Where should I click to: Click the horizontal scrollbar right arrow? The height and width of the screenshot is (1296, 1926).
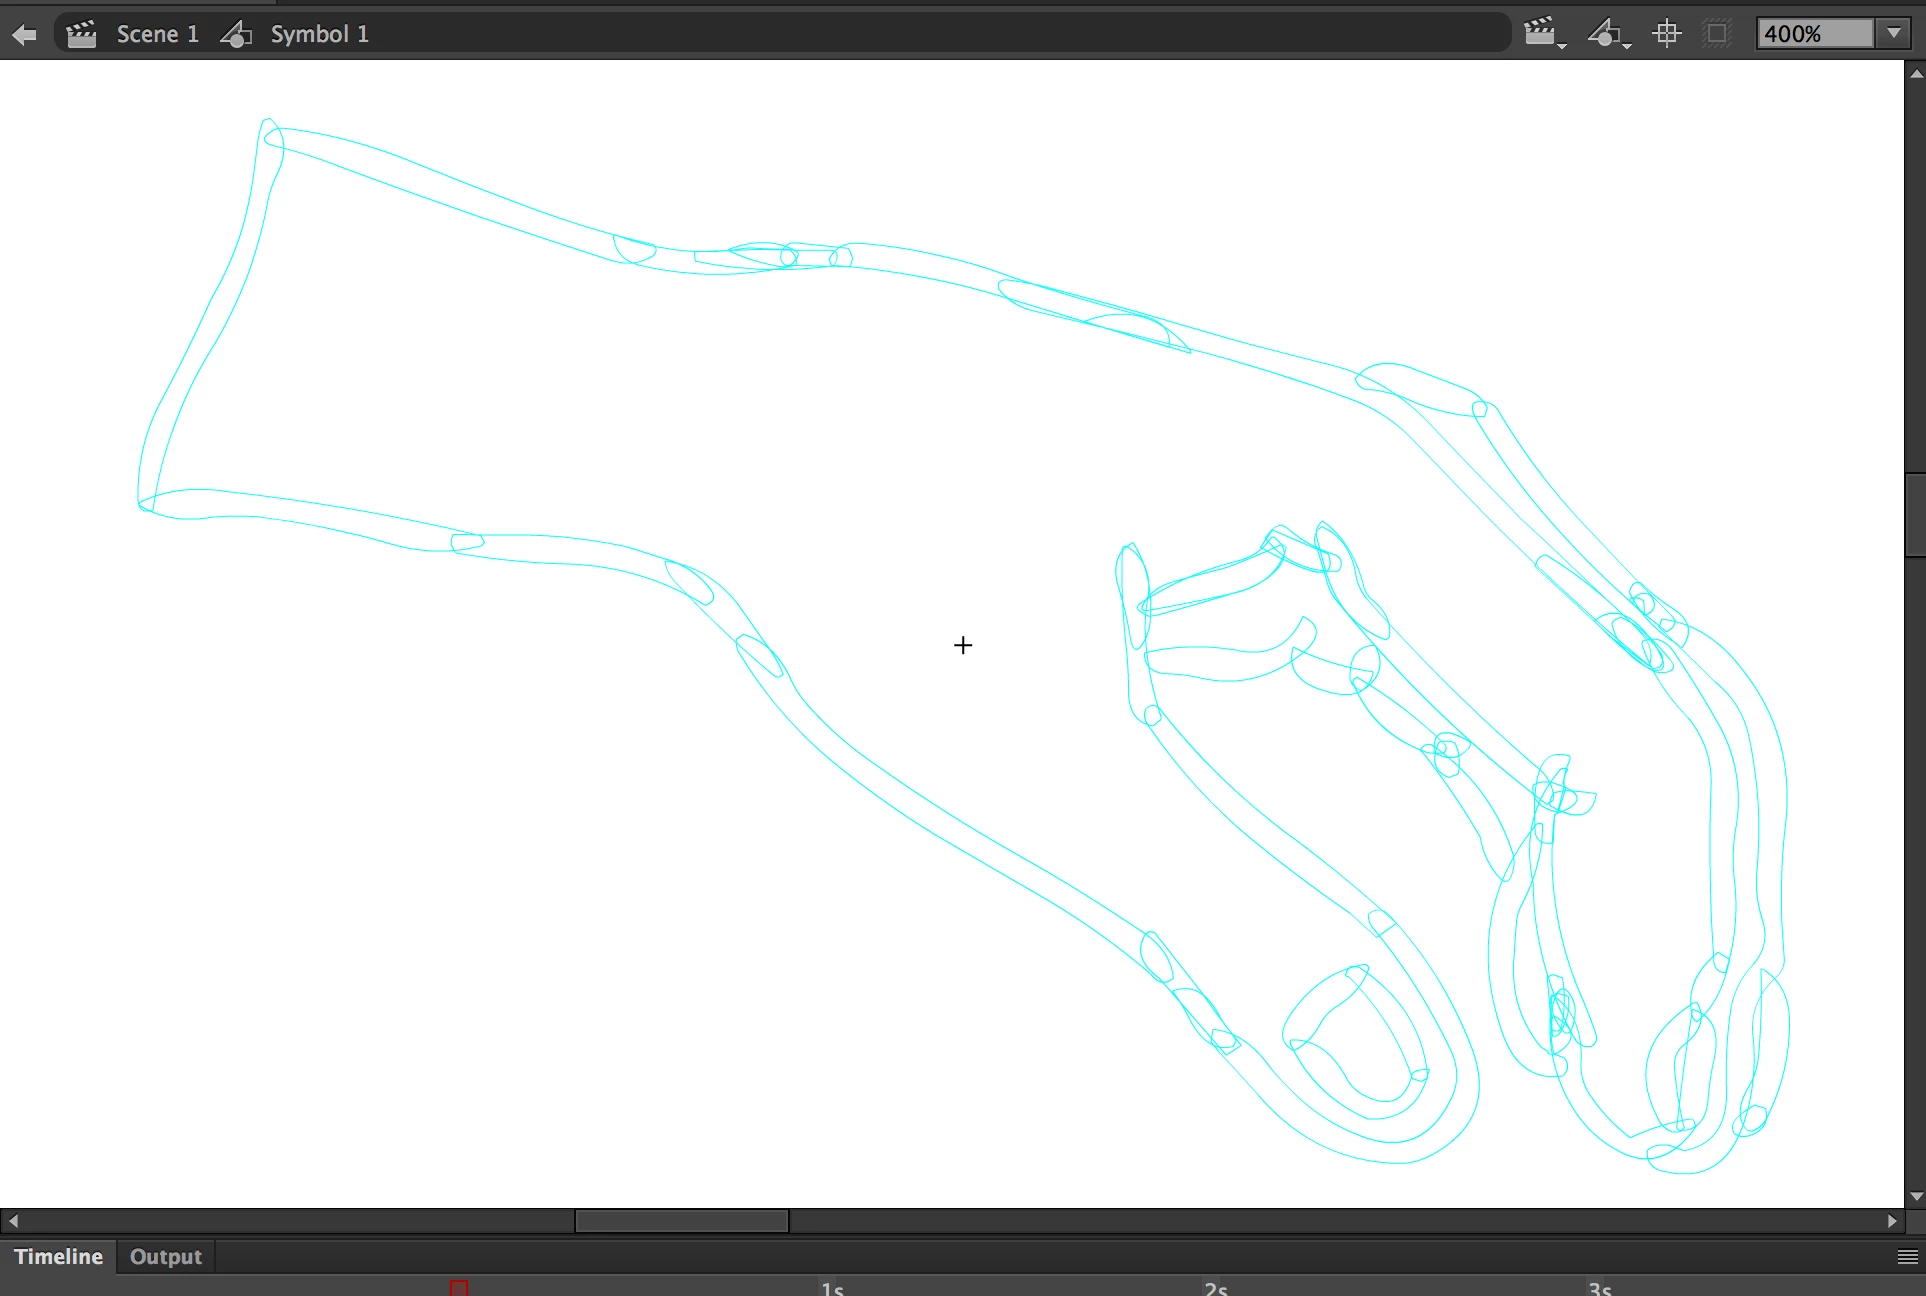(1892, 1221)
